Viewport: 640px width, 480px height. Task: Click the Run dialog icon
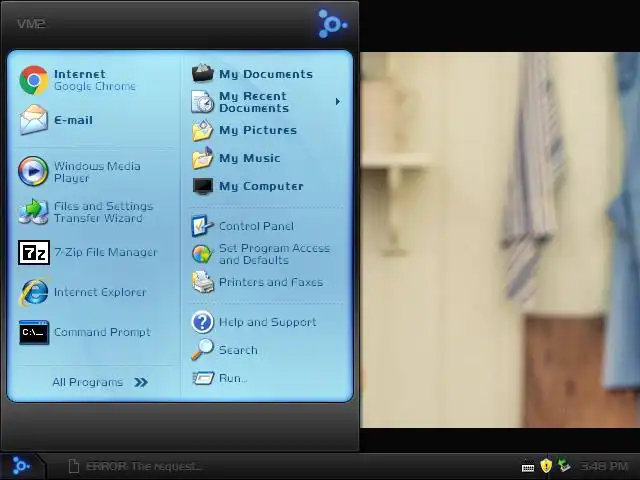pyautogui.click(x=203, y=378)
